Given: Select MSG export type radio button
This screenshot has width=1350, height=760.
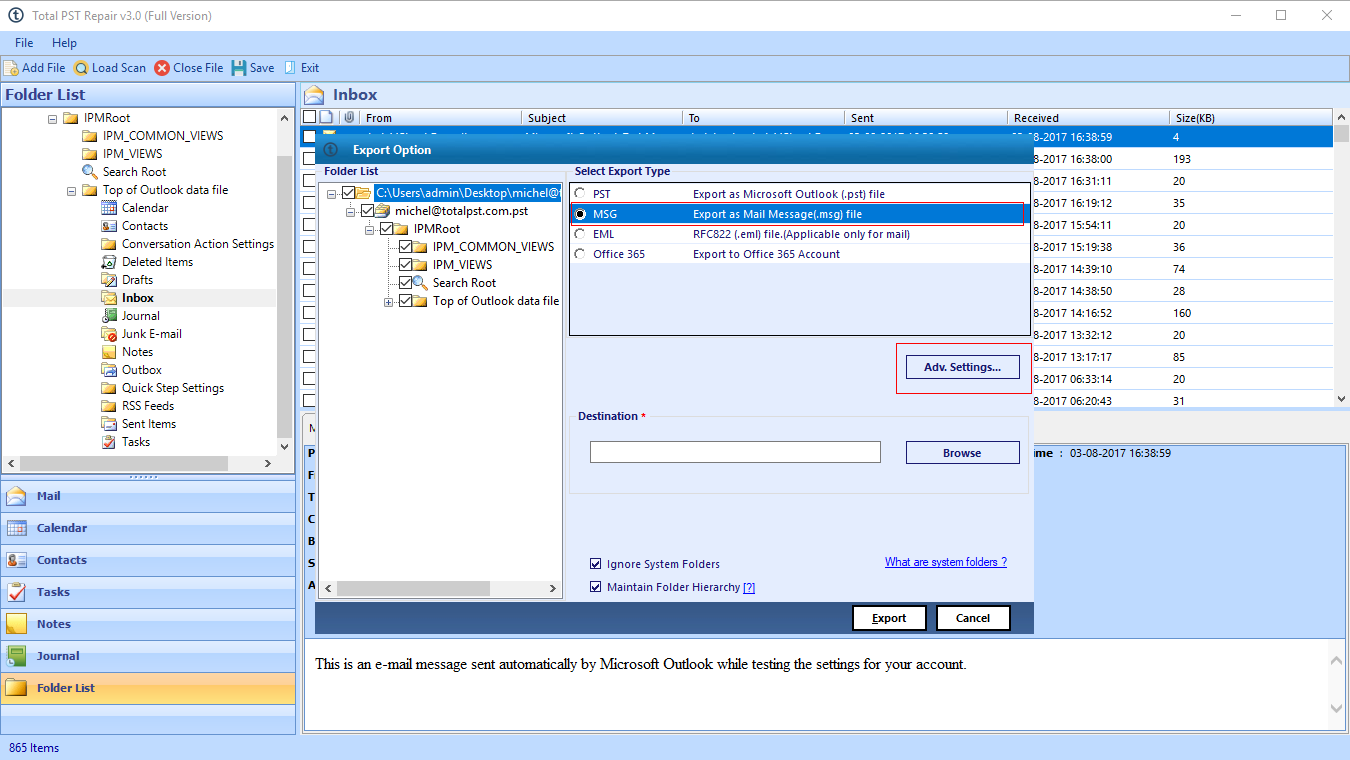Looking at the screenshot, I should (580, 214).
